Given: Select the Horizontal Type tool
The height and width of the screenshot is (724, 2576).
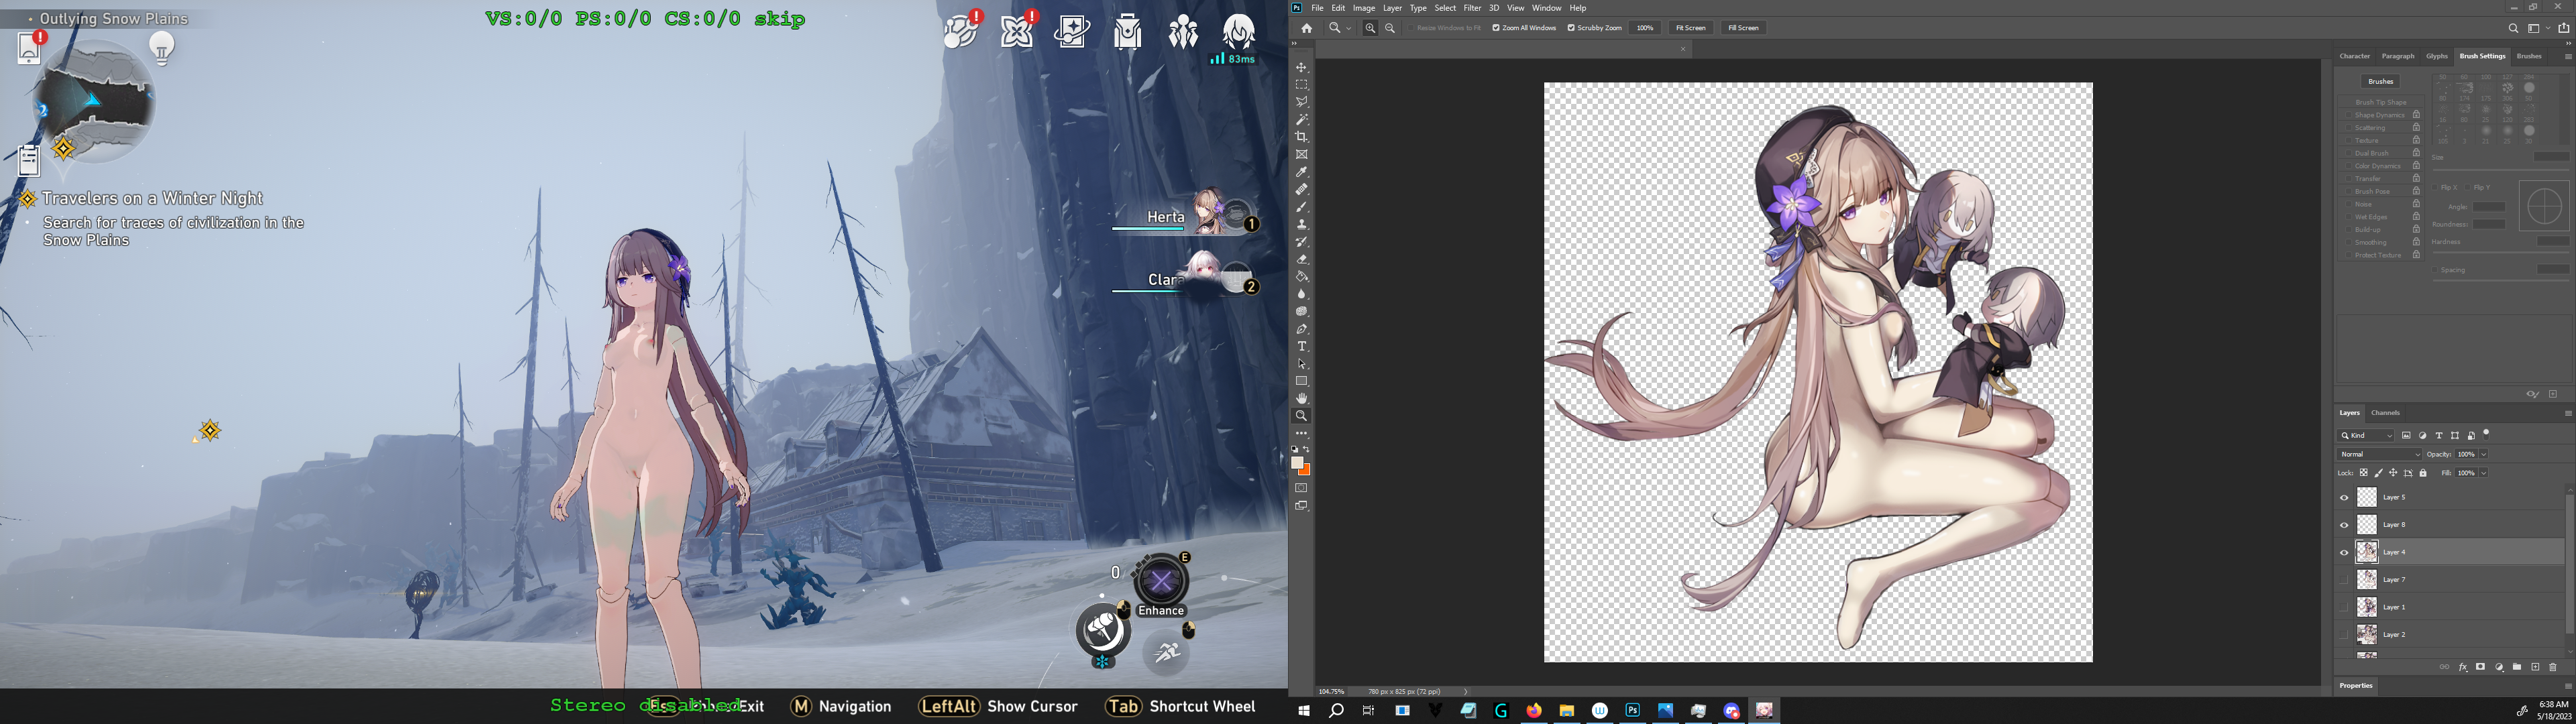Looking at the screenshot, I should [1301, 346].
